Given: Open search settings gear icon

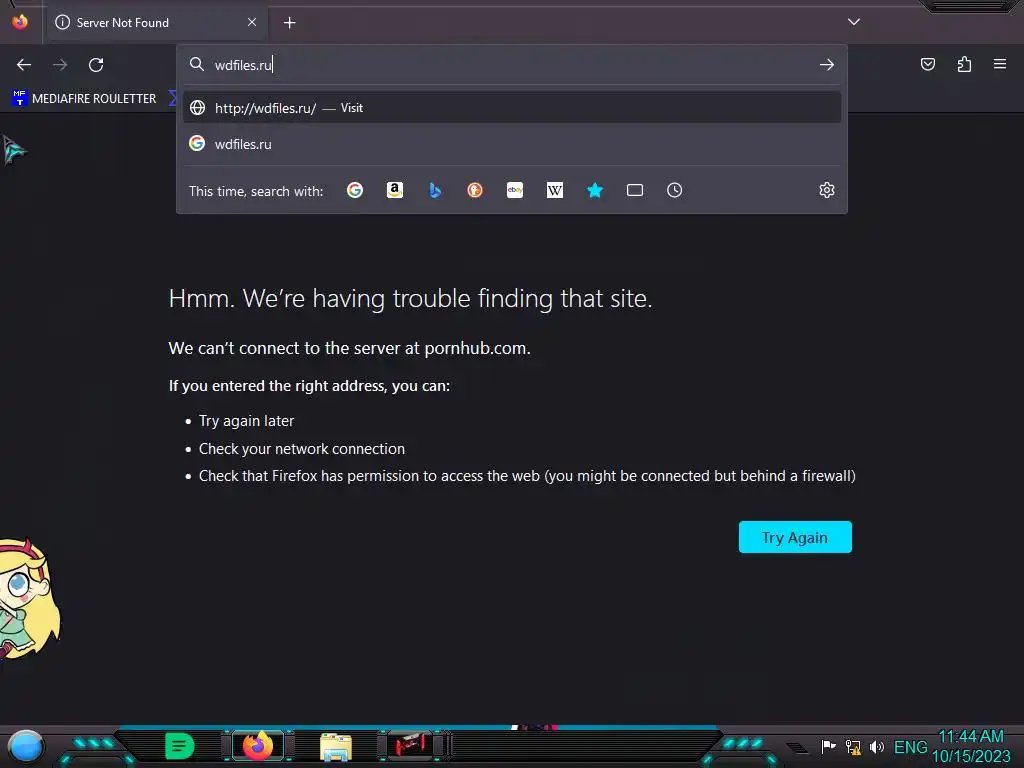Looking at the screenshot, I should click(x=827, y=190).
